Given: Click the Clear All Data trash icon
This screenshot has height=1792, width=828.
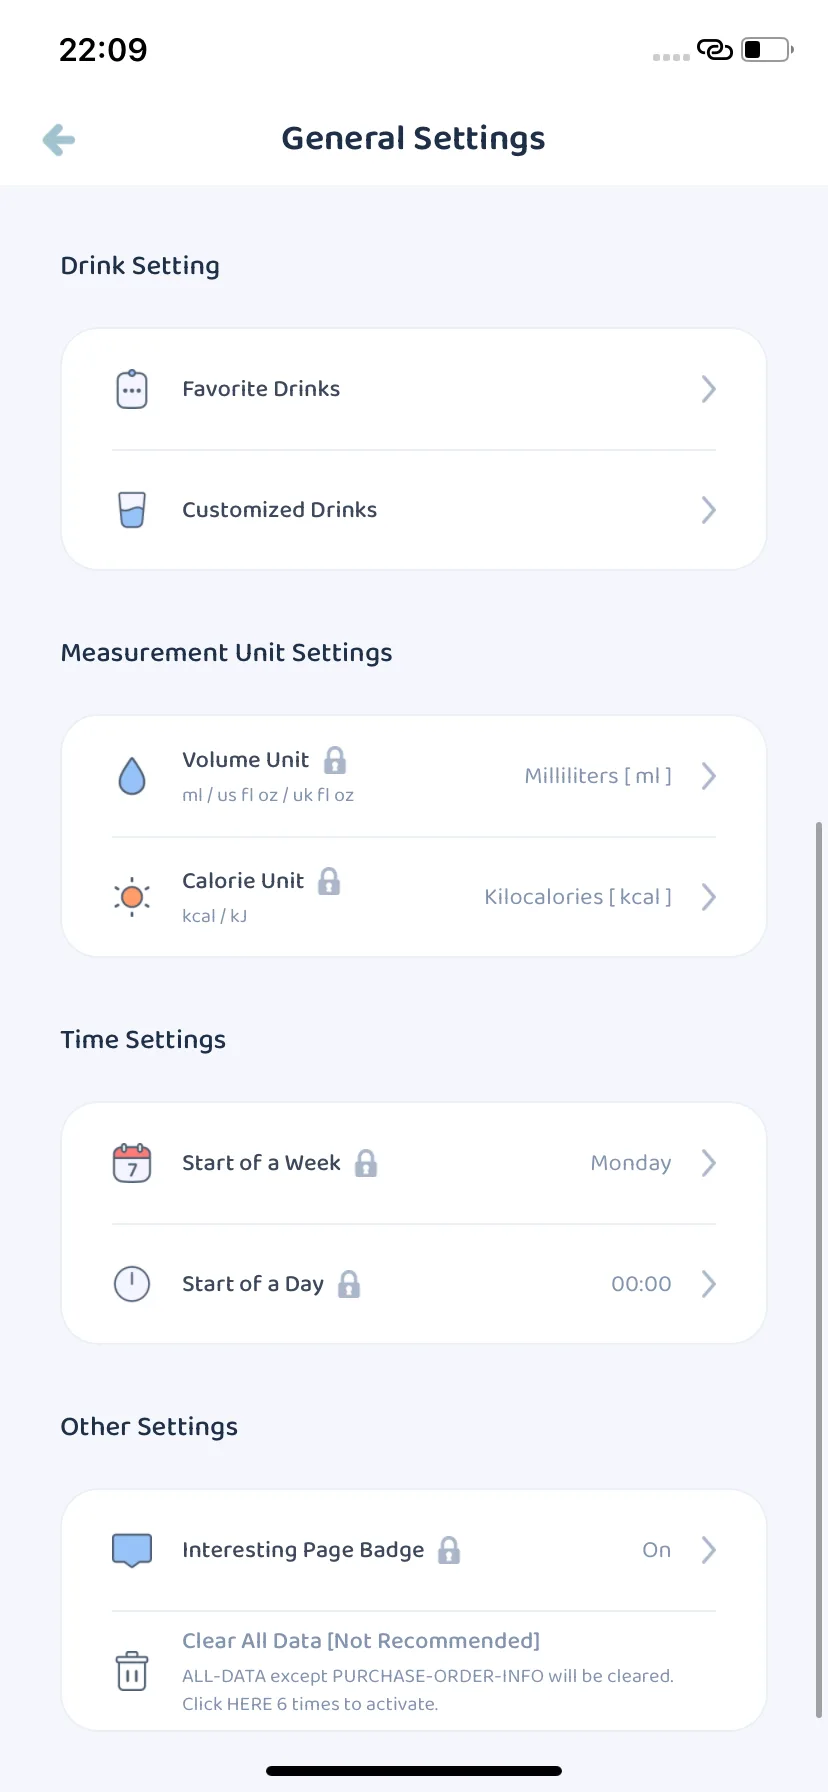Looking at the screenshot, I should 132,1671.
